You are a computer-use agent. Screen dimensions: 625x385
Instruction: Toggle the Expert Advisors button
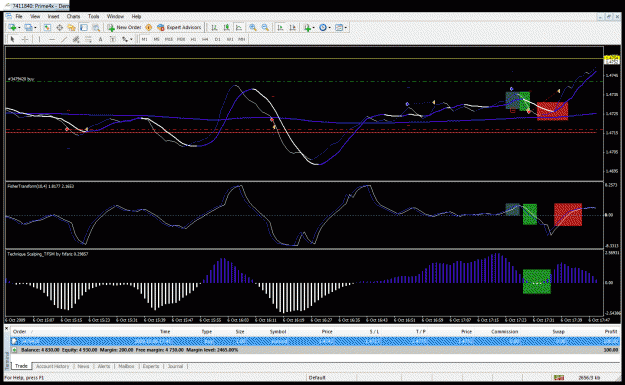pyautogui.click(x=179, y=28)
